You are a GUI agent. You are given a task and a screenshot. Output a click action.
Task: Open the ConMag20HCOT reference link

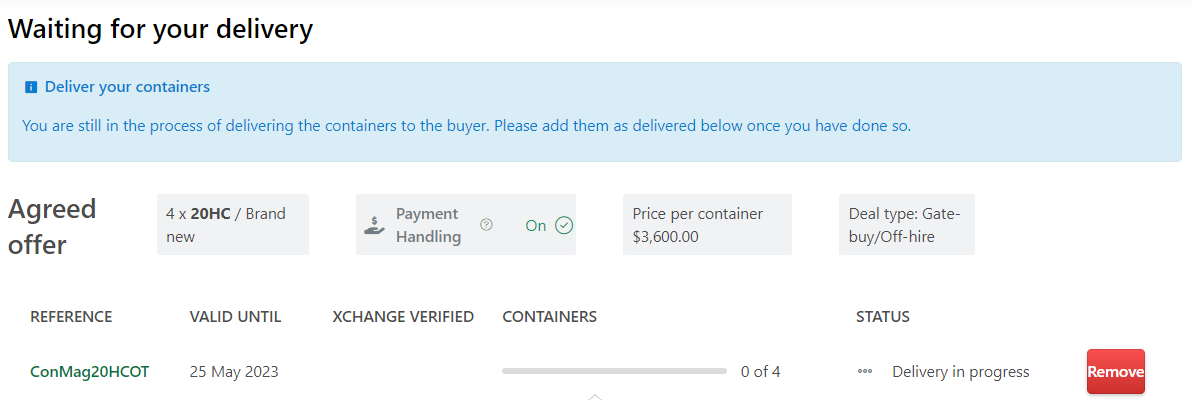(x=90, y=372)
